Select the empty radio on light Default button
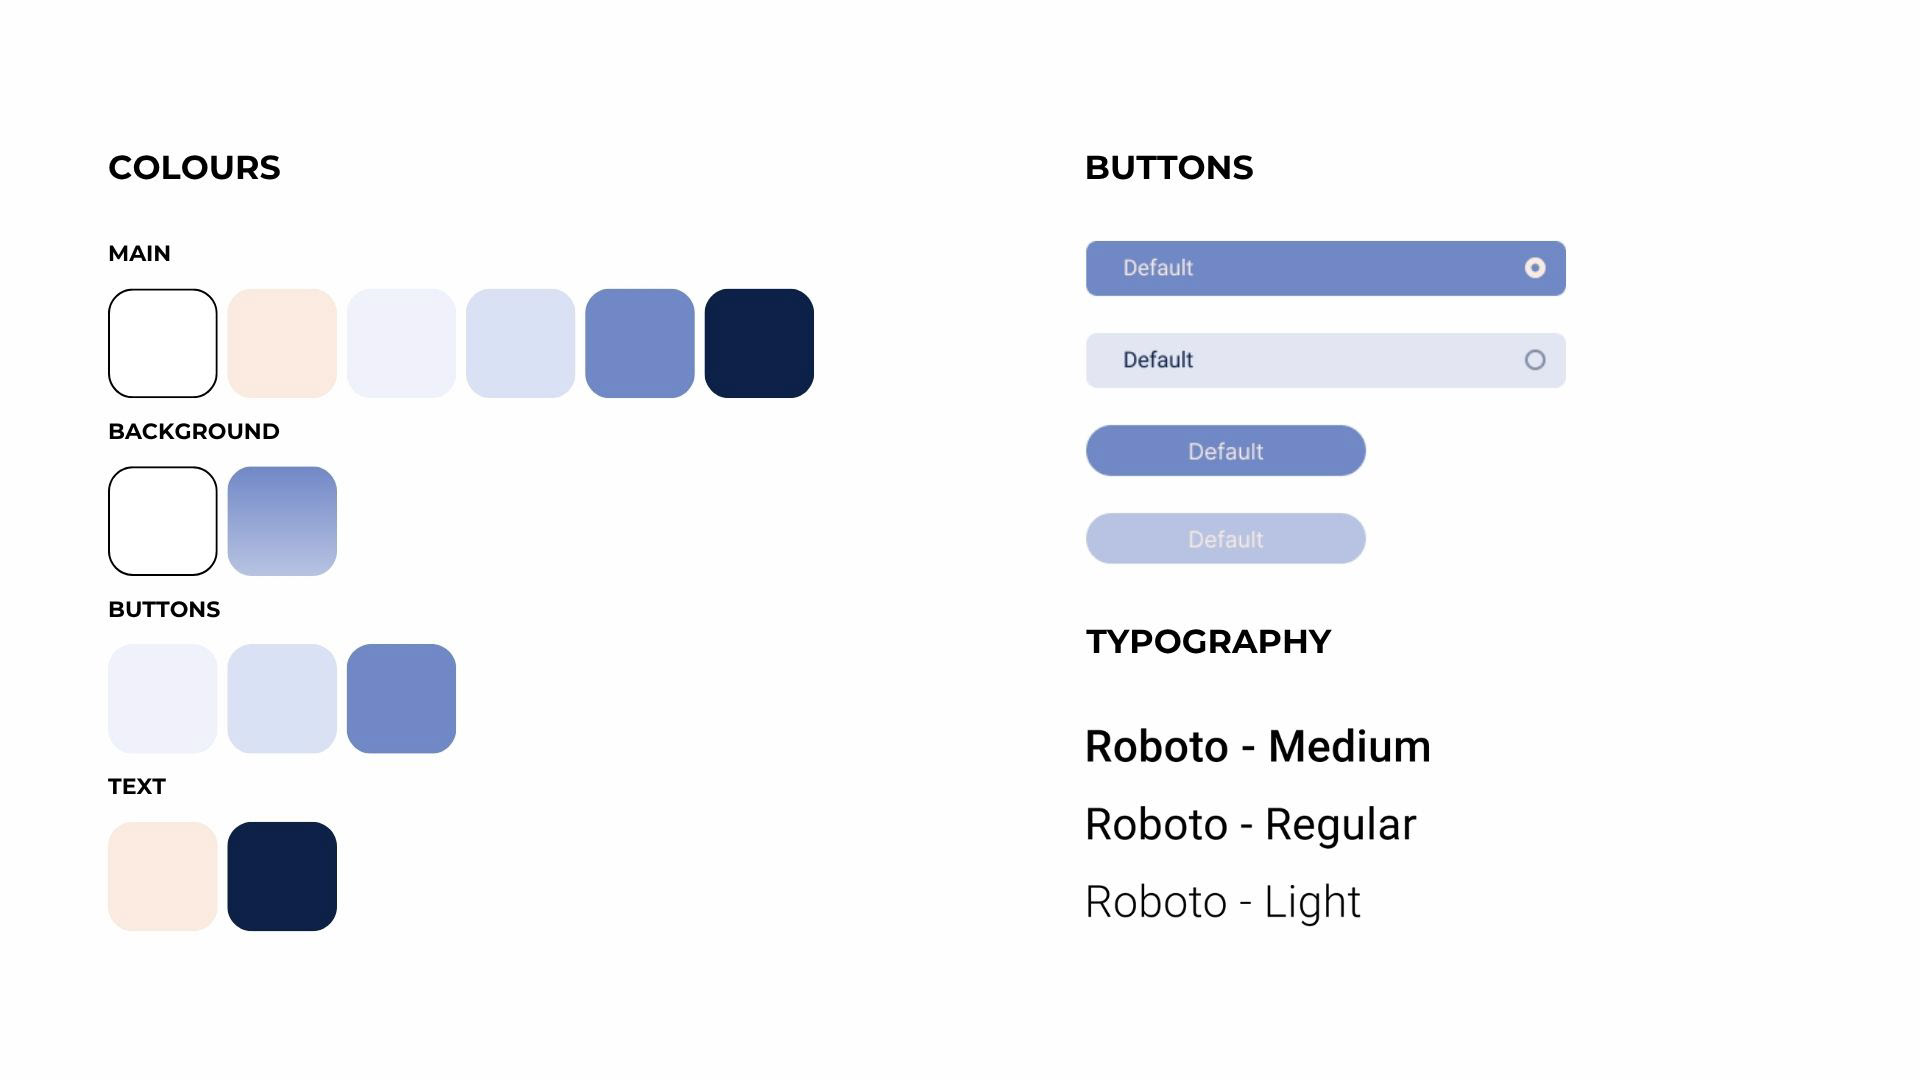1920x1080 pixels. (x=1534, y=360)
